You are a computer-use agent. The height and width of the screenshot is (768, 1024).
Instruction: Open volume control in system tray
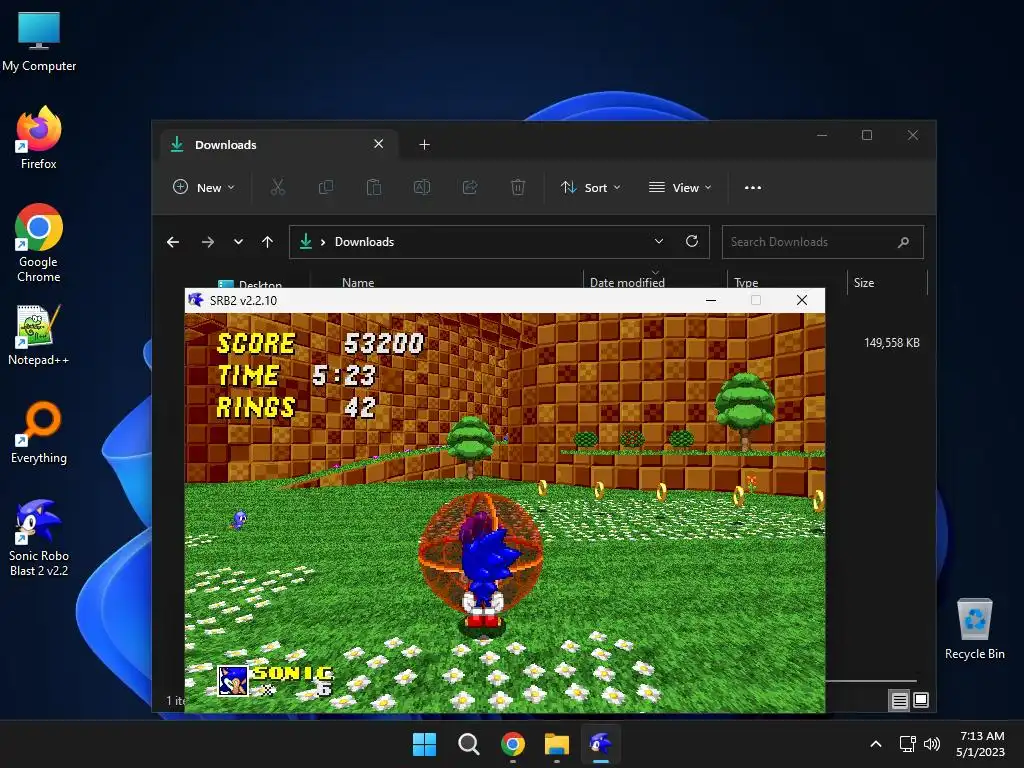[932, 744]
